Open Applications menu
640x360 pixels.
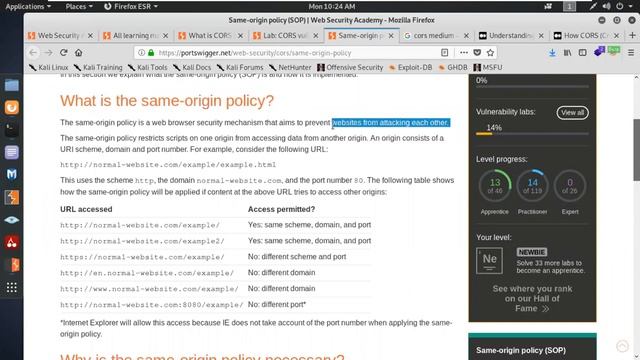pyautogui.click(x=28, y=6)
